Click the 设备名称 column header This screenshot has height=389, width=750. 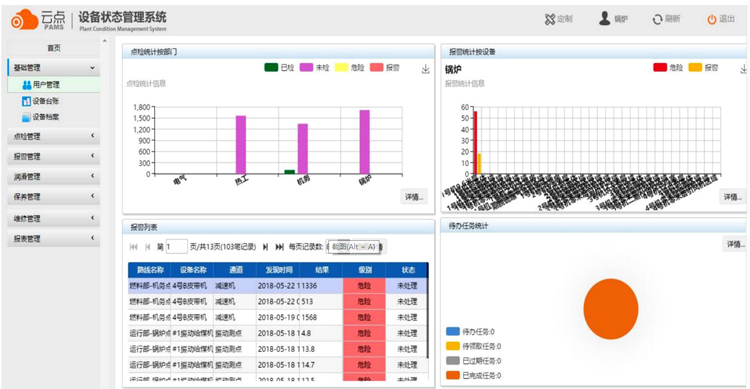(193, 270)
